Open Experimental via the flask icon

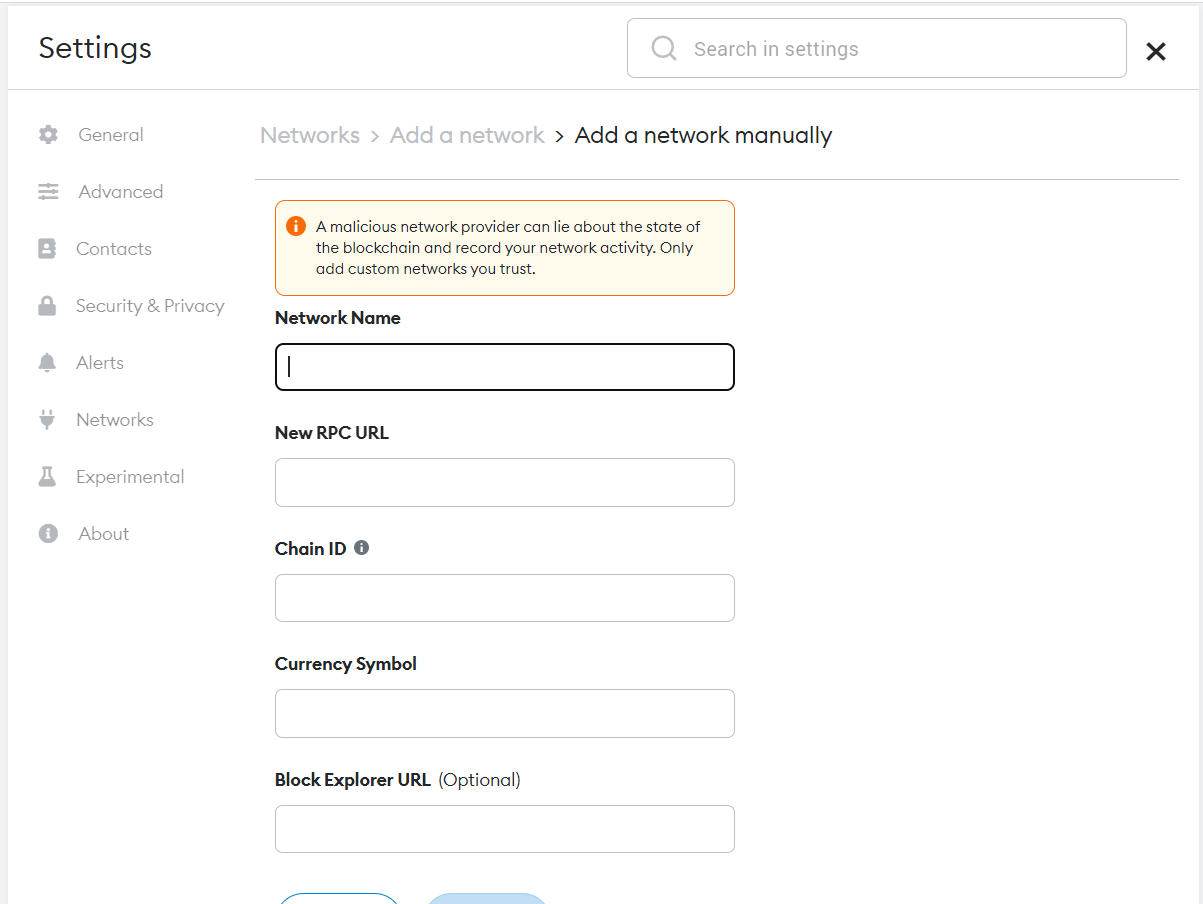tap(48, 476)
